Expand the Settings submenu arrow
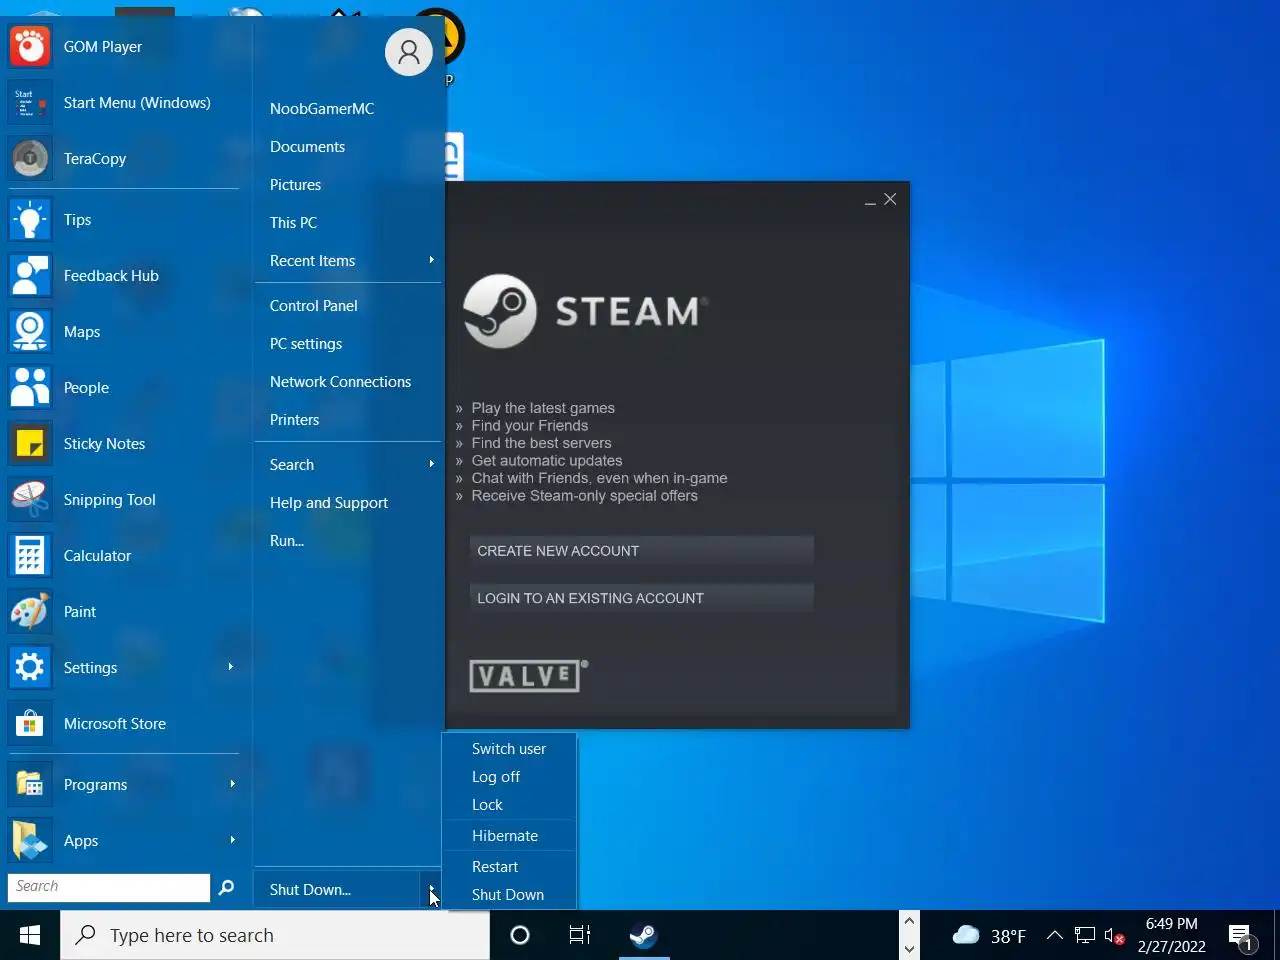 [231, 667]
